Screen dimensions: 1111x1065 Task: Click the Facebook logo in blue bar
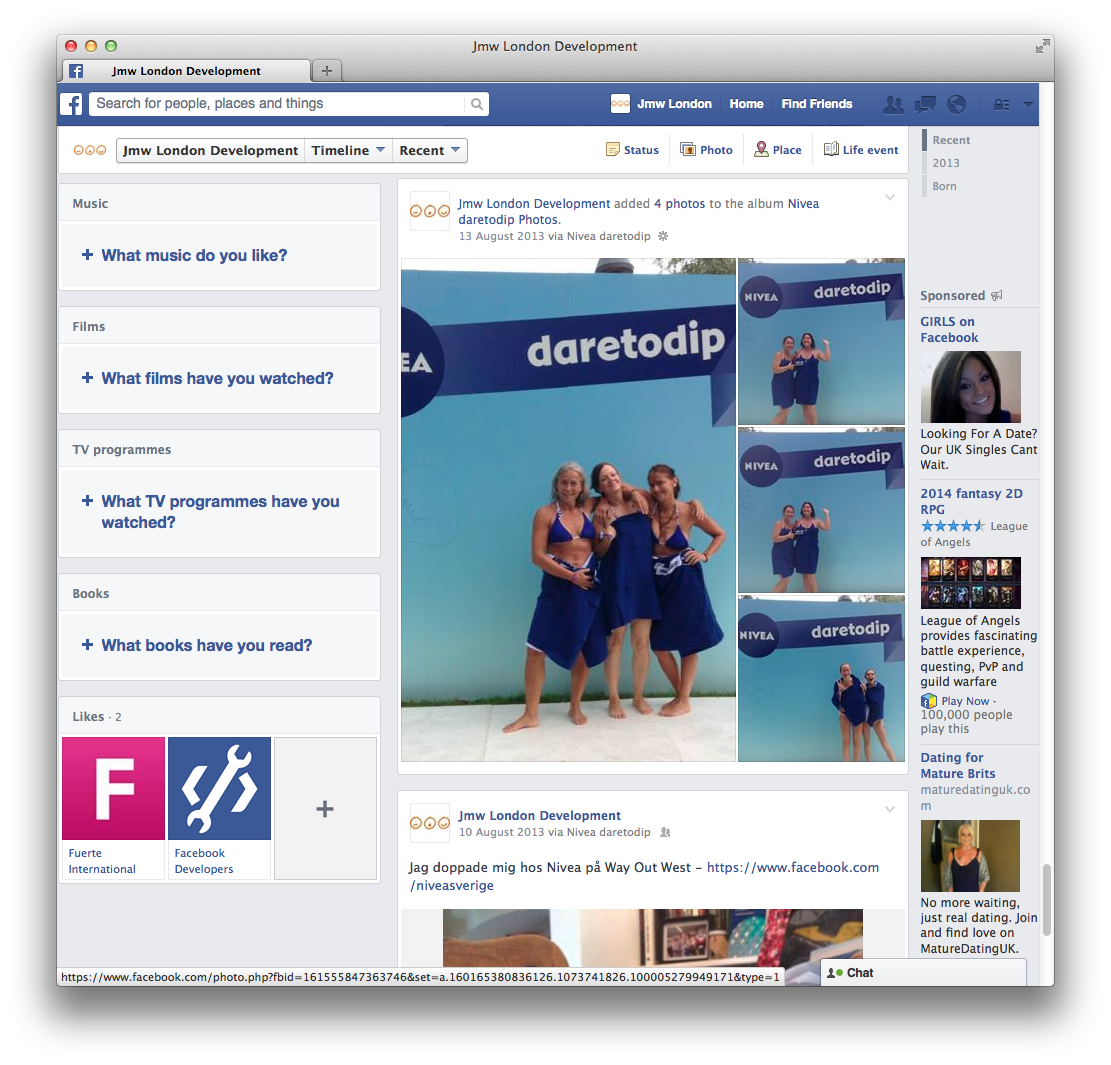coord(72,104)
